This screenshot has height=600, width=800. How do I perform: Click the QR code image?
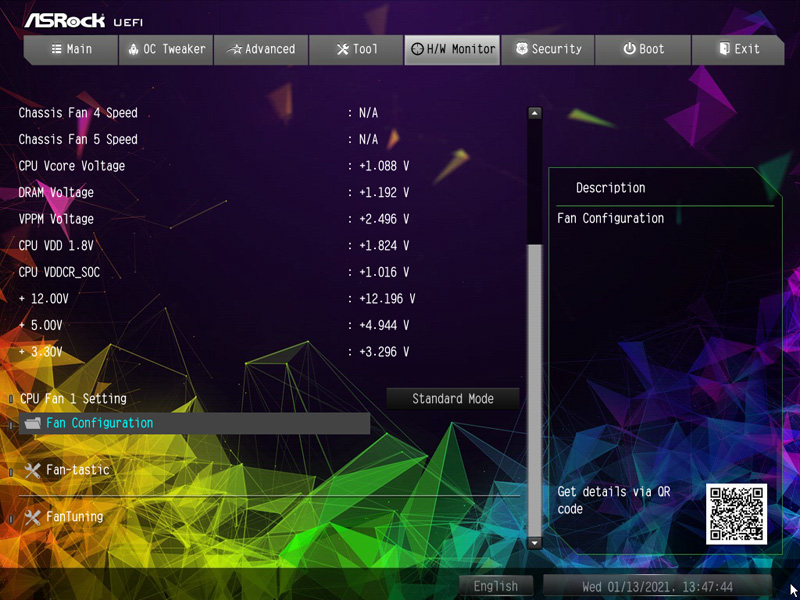point(736,514)
